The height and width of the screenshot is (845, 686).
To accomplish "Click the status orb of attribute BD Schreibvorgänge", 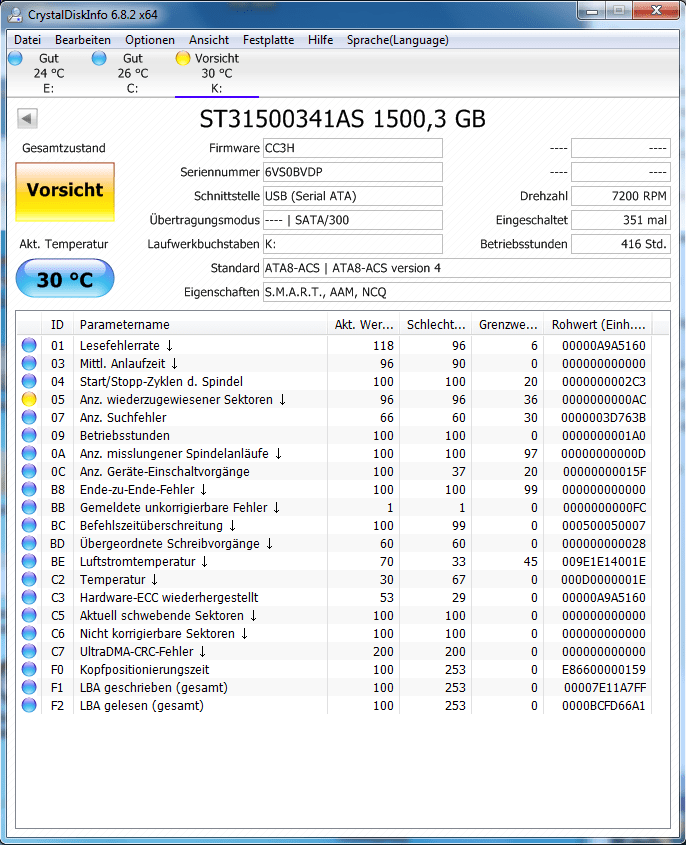I will [29, 543].
